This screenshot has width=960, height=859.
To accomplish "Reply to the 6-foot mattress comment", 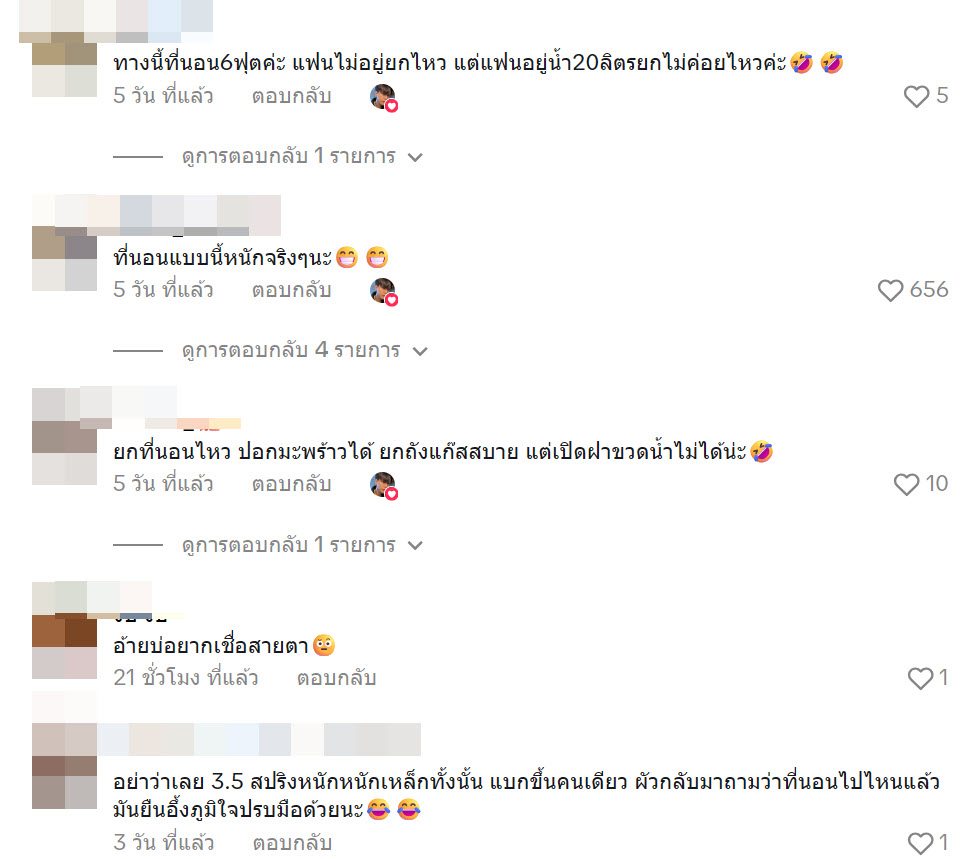I will (x=291, y=96).
